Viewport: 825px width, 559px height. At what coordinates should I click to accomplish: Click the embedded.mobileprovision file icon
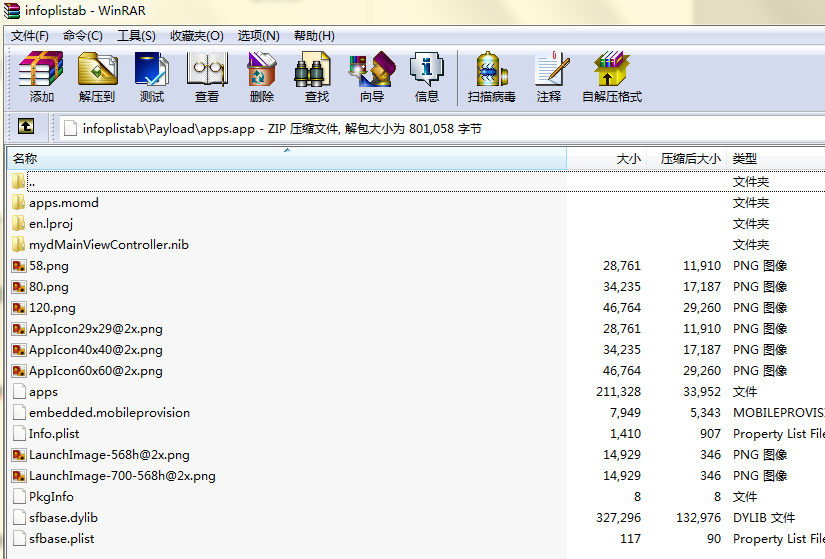click(x=19, y=413)
